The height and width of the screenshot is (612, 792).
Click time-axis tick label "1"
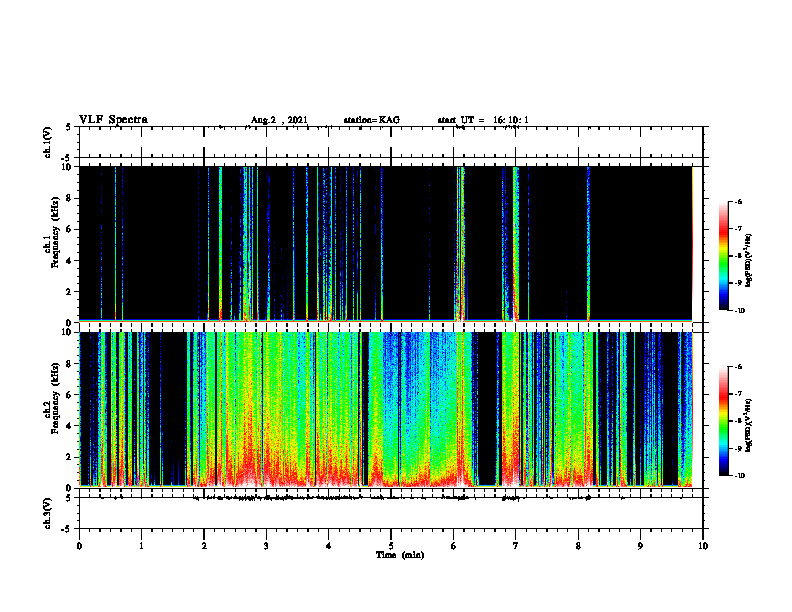point(141,546)
